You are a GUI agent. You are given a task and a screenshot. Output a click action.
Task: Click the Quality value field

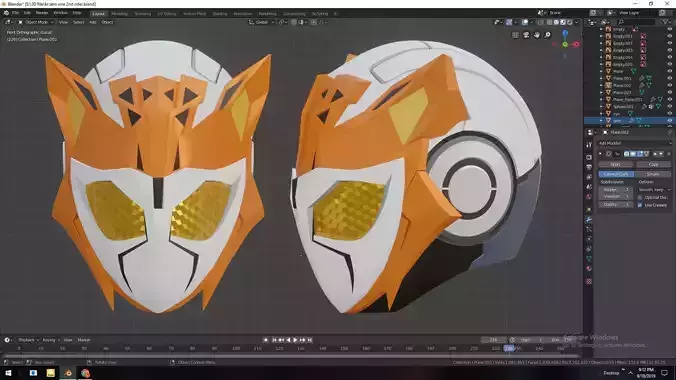616,205
